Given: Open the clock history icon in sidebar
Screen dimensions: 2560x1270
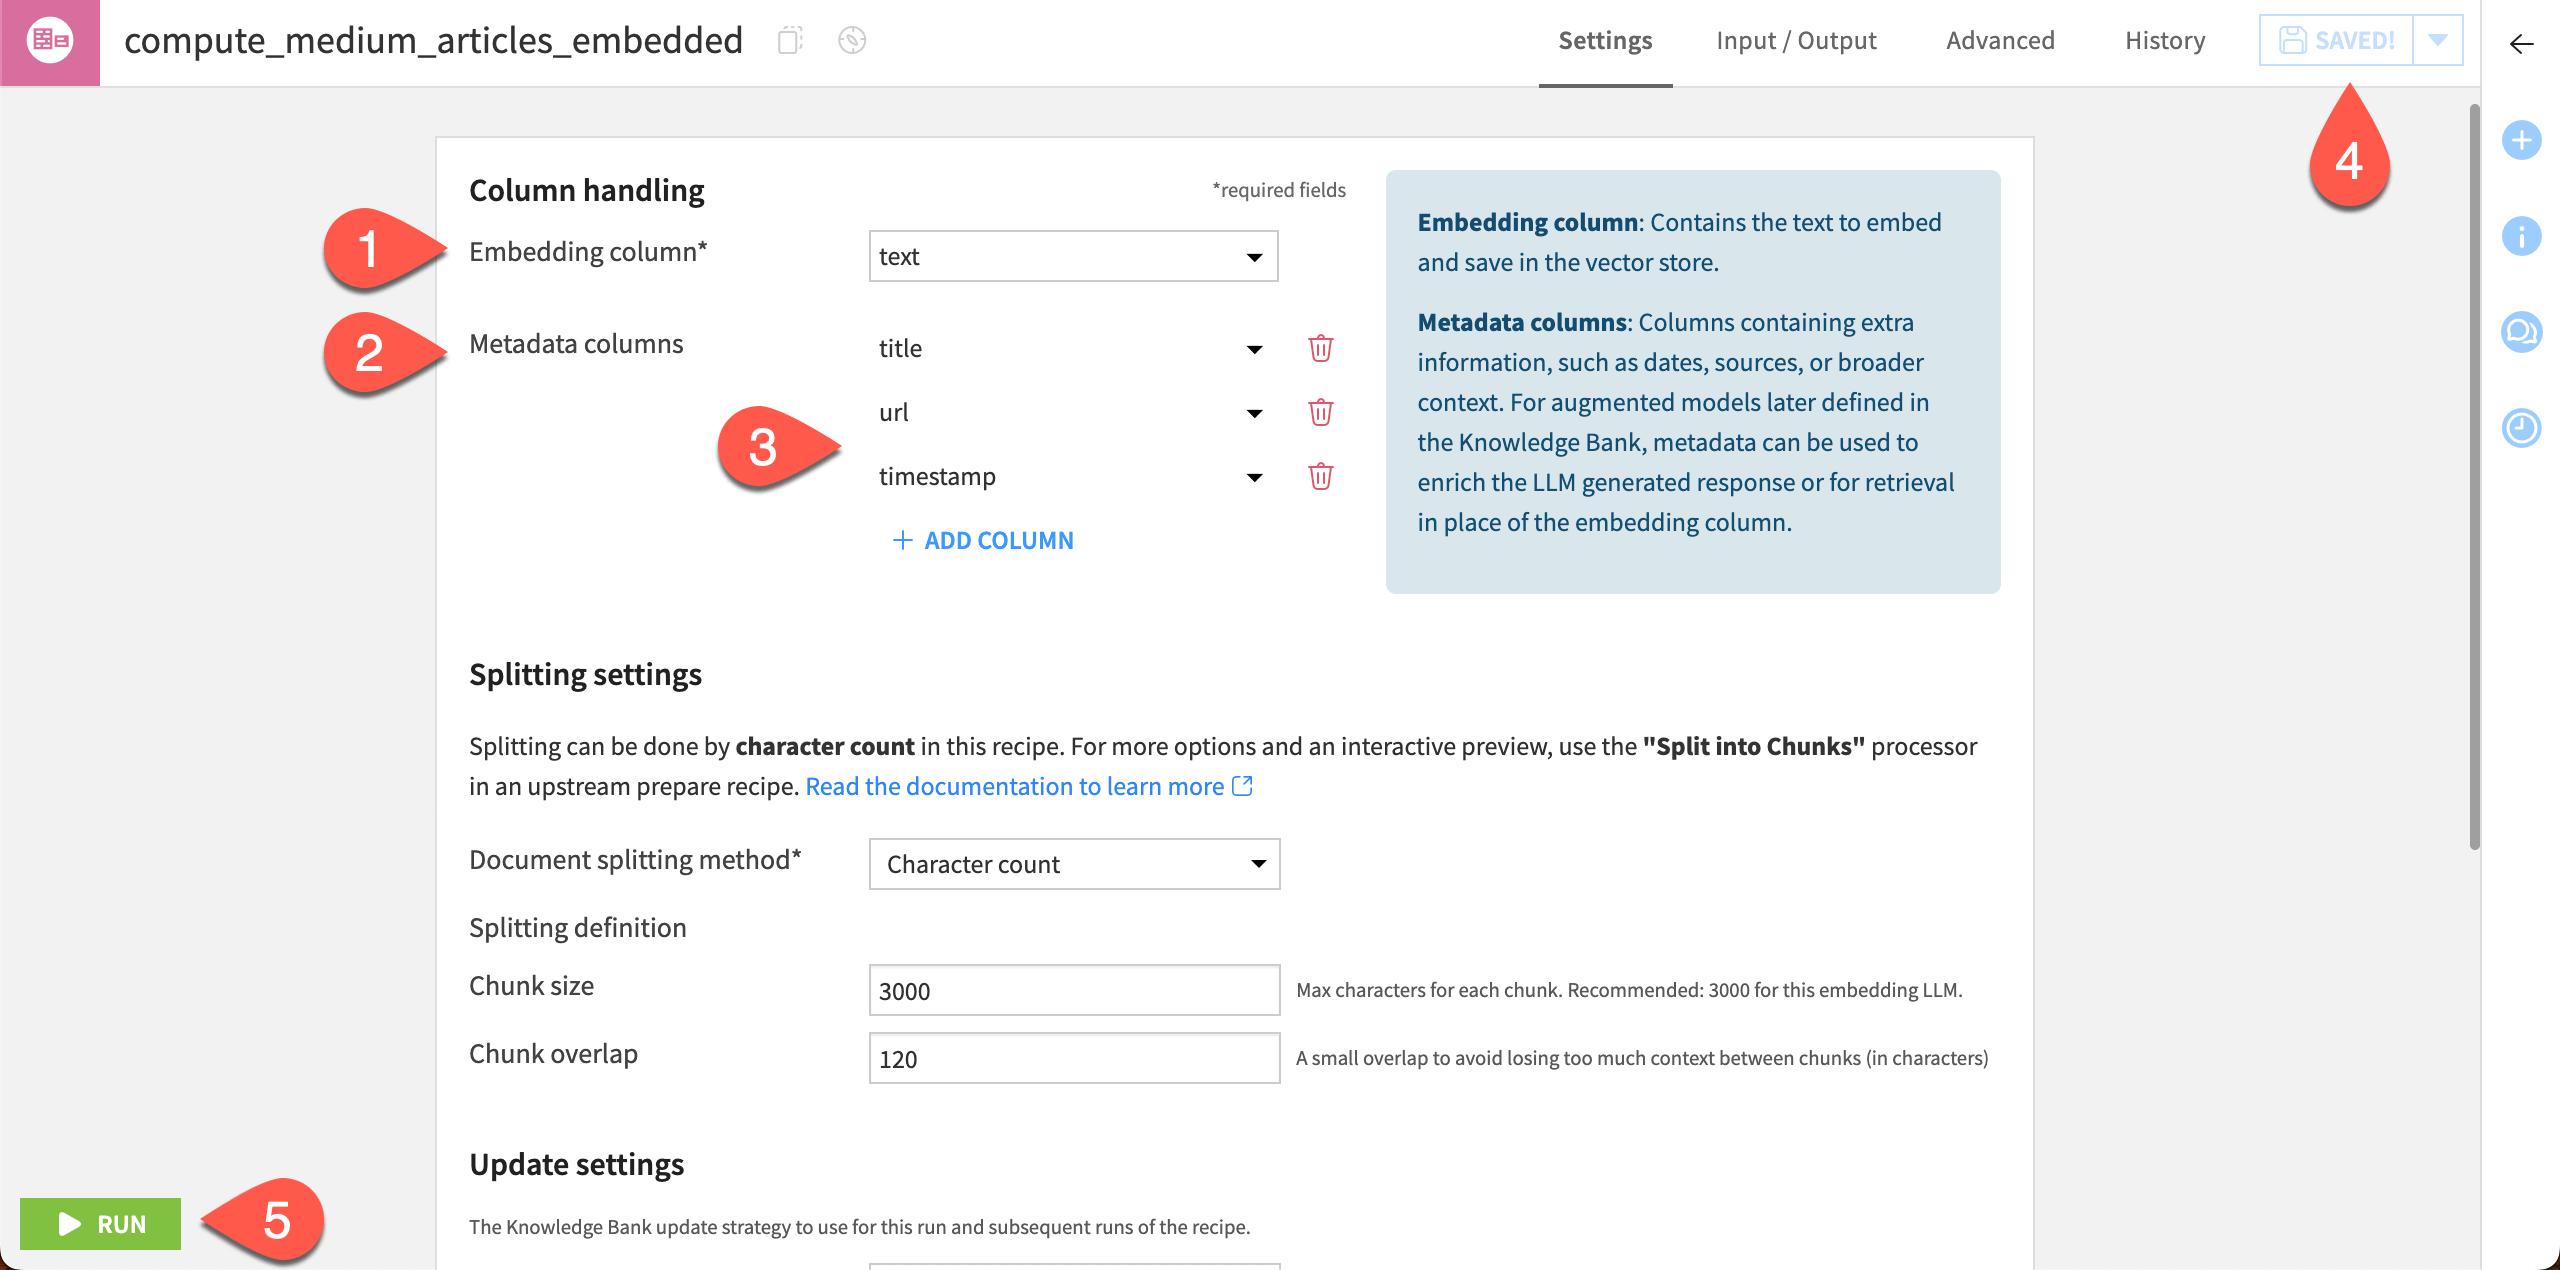Looking at the screenshot, I should click(2521, 428).
